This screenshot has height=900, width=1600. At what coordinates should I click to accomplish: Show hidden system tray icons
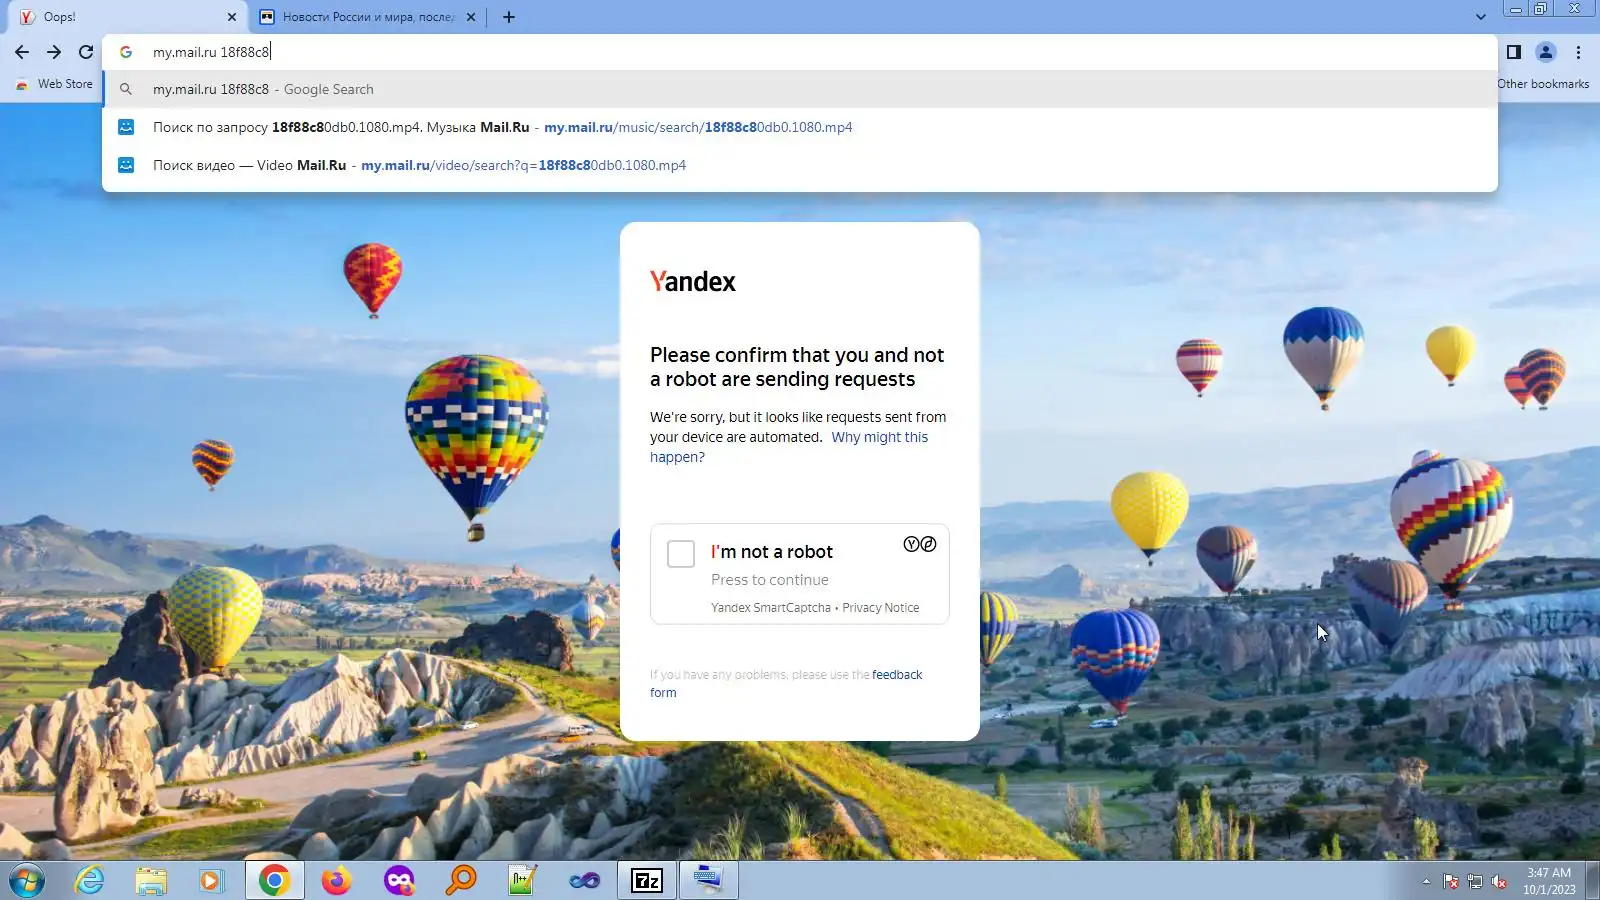click(1426, 882)
